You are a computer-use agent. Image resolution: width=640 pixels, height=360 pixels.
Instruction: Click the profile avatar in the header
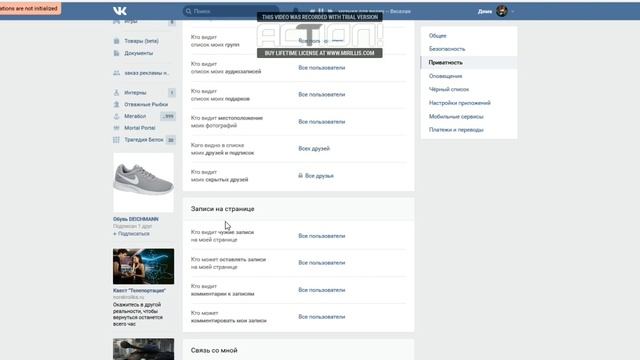502,11
